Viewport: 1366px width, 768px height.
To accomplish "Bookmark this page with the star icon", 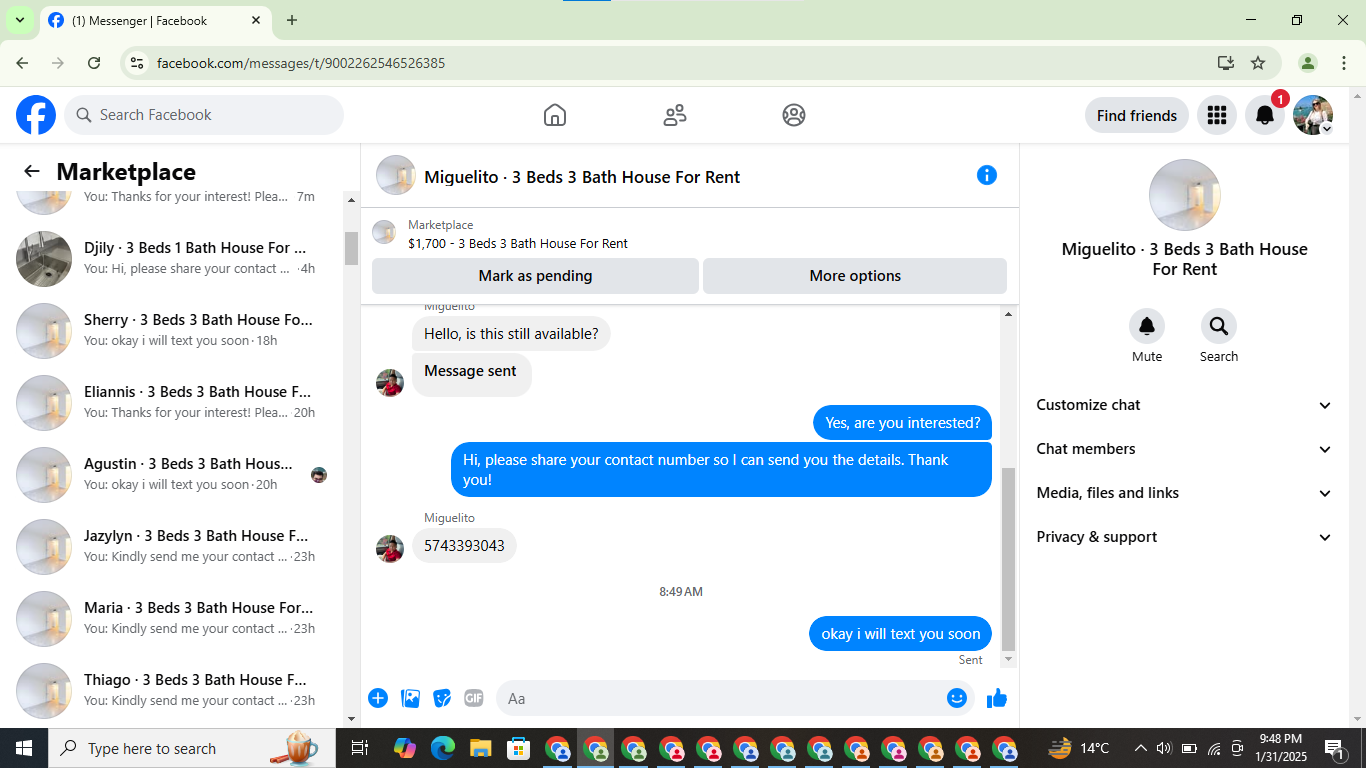I will tap(1258, 63).
